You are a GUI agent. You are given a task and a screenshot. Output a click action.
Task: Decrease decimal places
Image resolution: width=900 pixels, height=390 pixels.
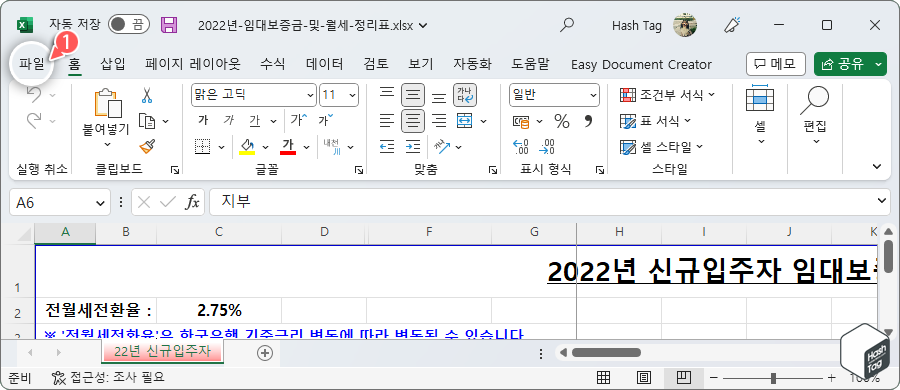546,147
